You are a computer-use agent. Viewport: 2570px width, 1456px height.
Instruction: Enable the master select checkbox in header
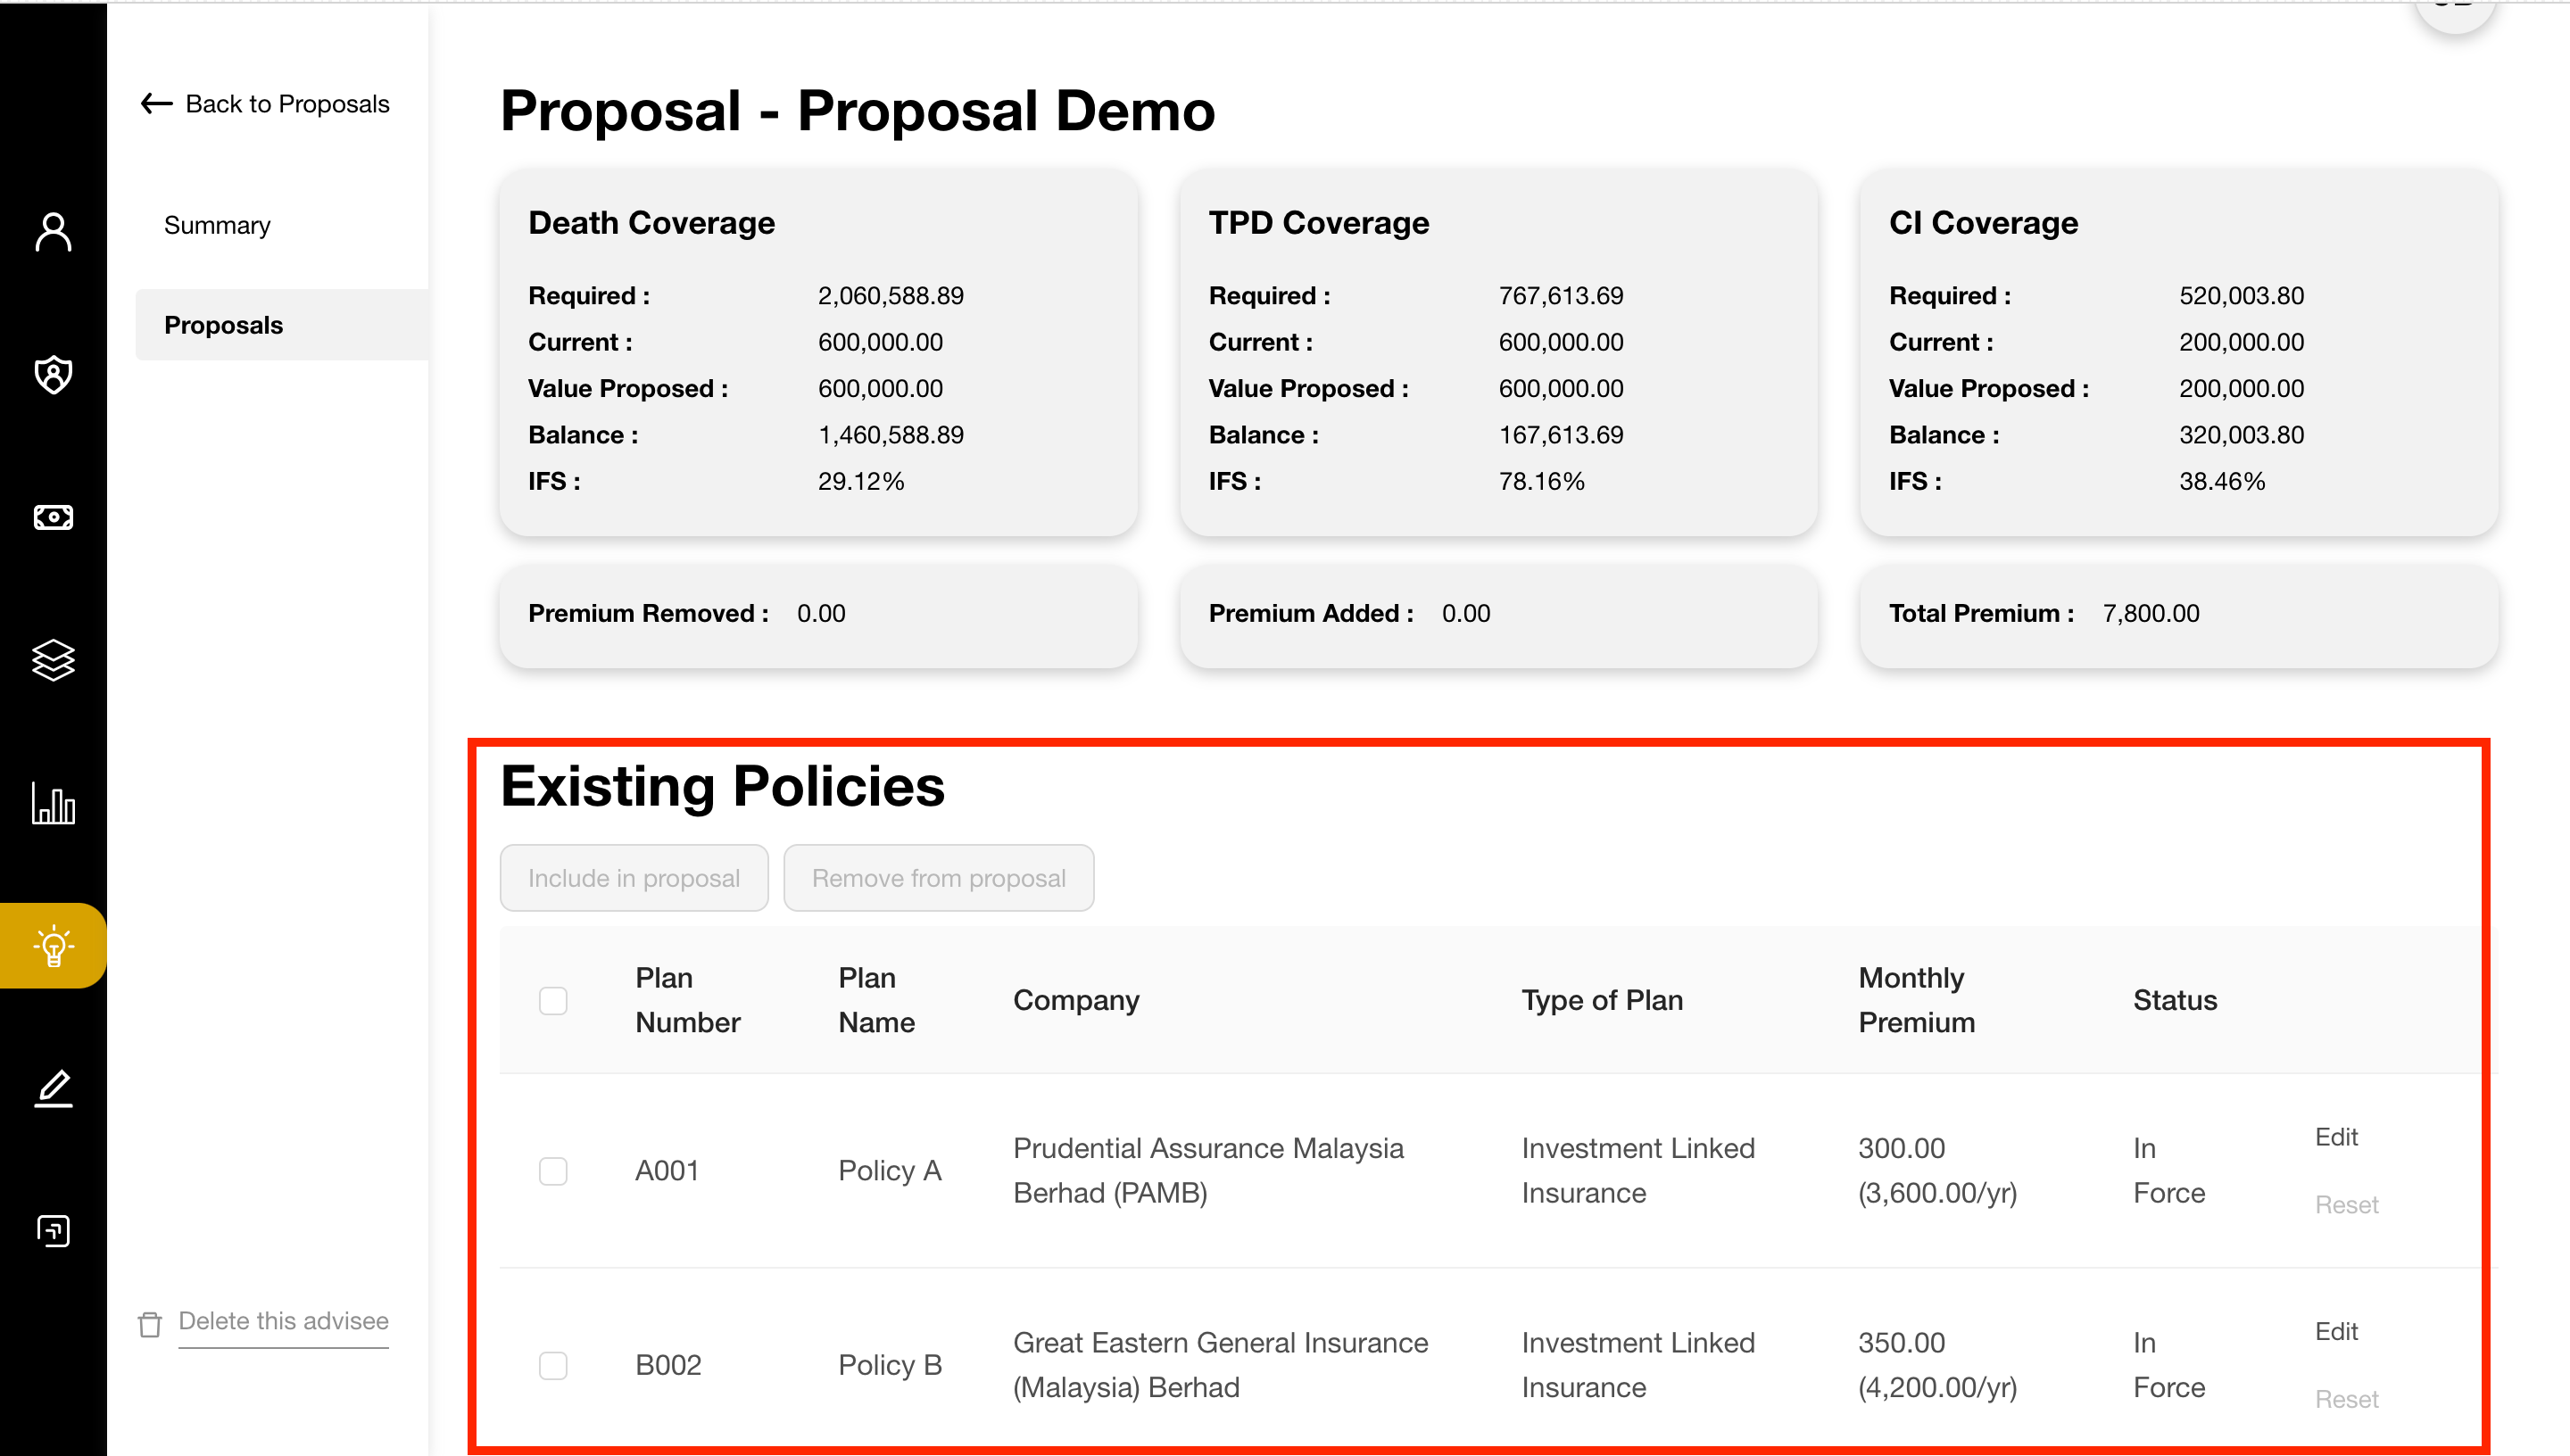point(554,1001)
